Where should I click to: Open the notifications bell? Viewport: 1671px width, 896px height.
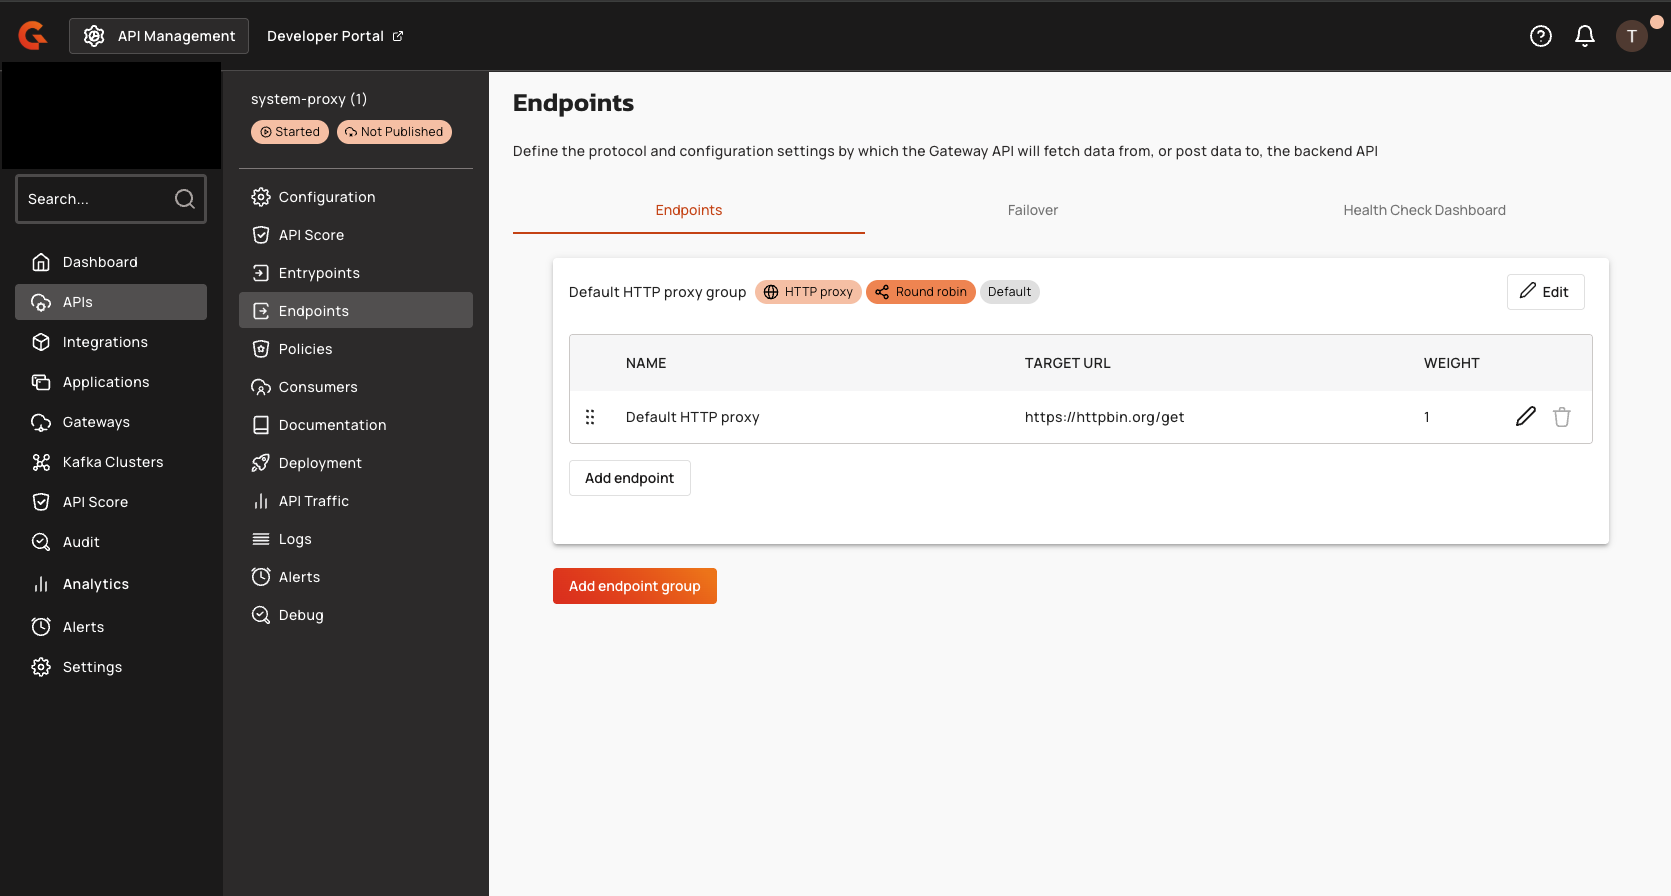[x=1584, y=36]
